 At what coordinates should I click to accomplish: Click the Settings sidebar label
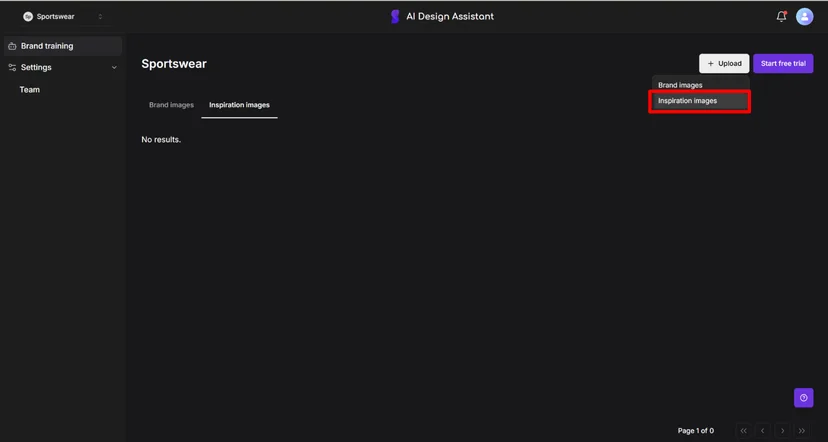point(36,68)
